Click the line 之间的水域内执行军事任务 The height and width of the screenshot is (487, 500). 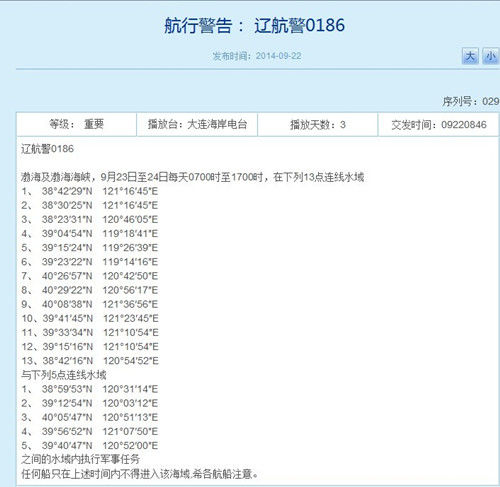[x=80, y=459]
